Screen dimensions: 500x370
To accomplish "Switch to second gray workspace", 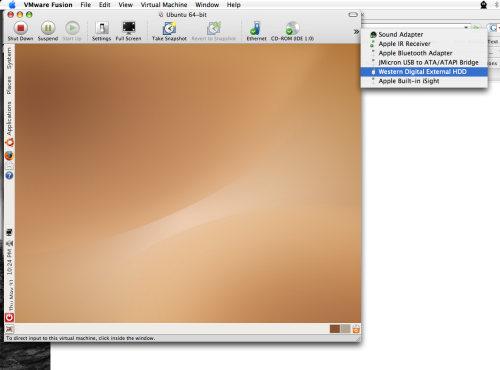I will click(345, 329).
